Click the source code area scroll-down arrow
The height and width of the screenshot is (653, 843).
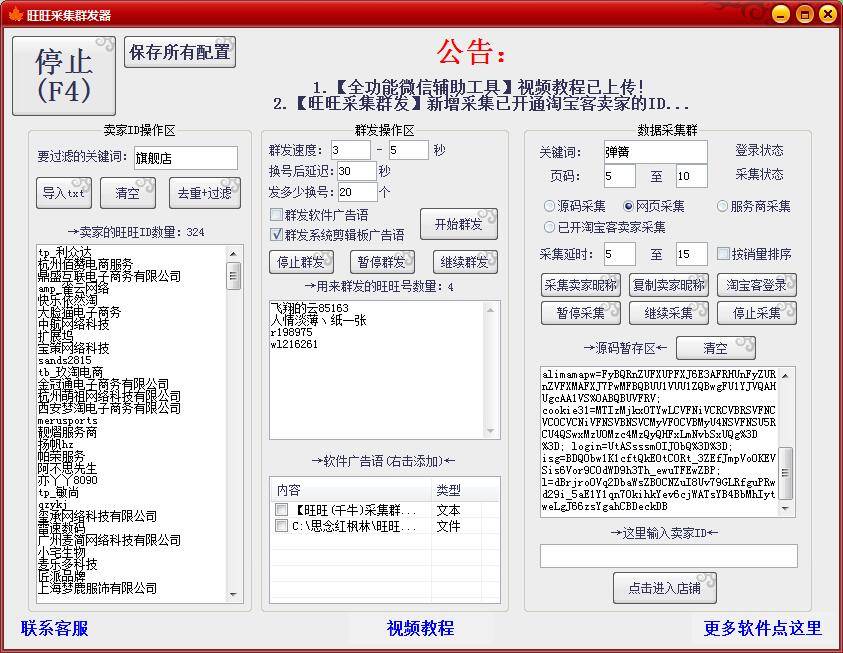785,508
